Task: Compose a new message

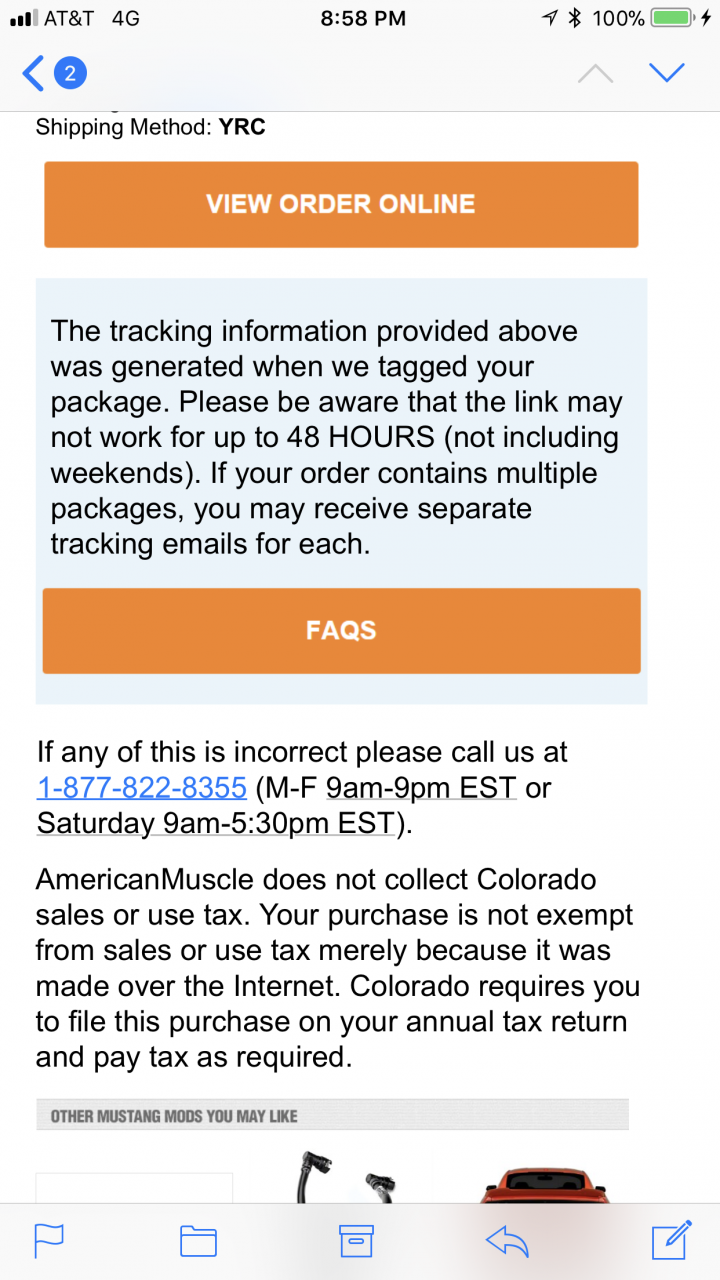Action: pos(671,1238)
